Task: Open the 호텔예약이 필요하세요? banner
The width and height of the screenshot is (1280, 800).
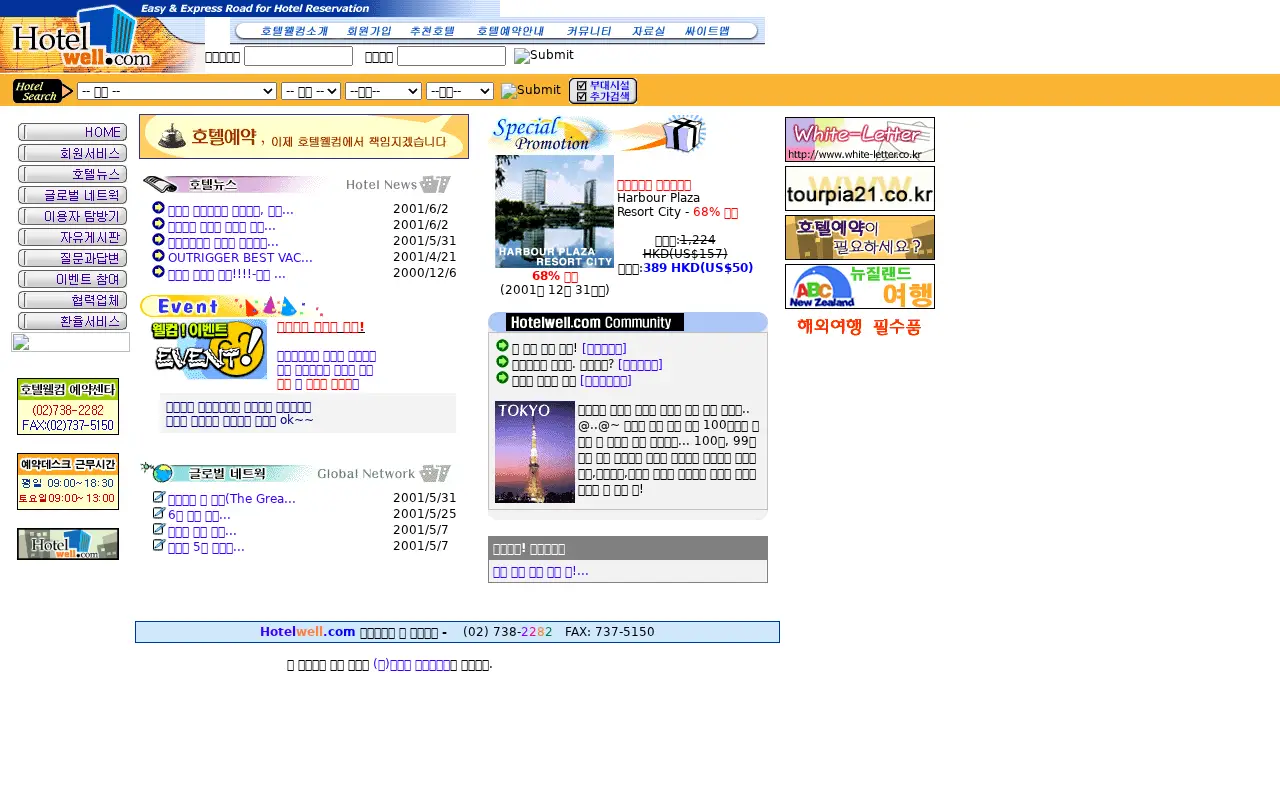Action: [860, 237]
